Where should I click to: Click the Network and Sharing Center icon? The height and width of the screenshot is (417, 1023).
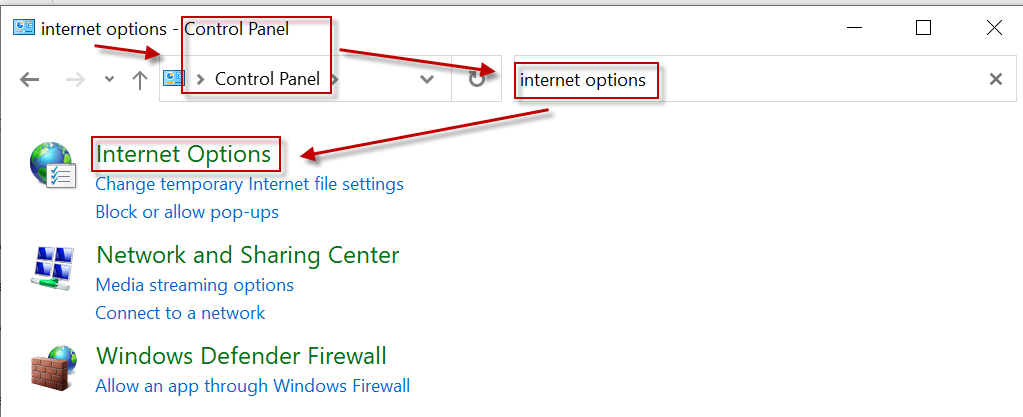[52, 268]
